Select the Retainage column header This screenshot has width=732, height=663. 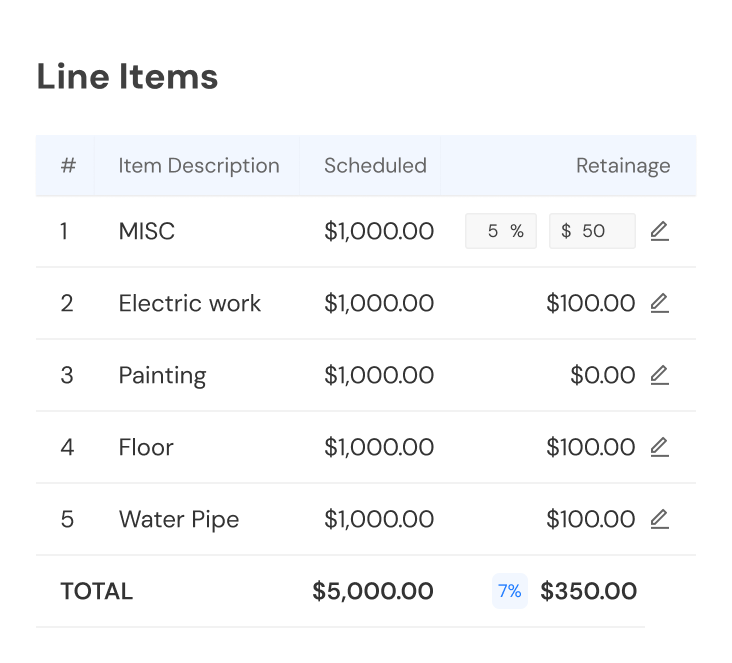pos(623,166)
